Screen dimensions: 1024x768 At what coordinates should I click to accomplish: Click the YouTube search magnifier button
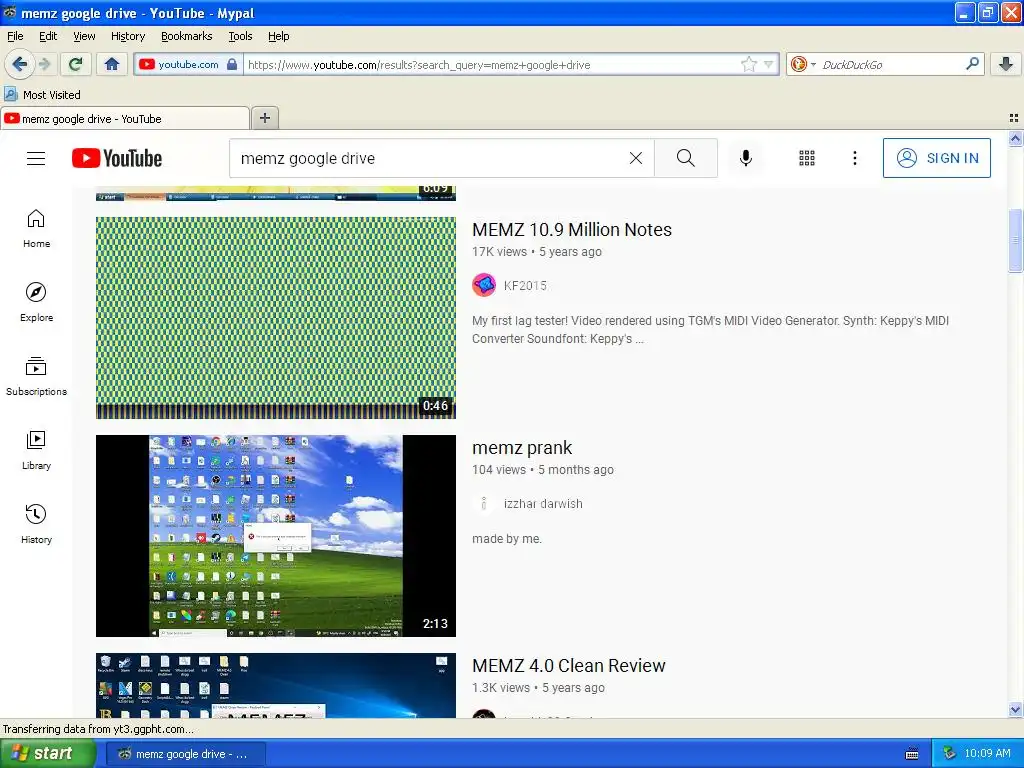pos(686,158)
